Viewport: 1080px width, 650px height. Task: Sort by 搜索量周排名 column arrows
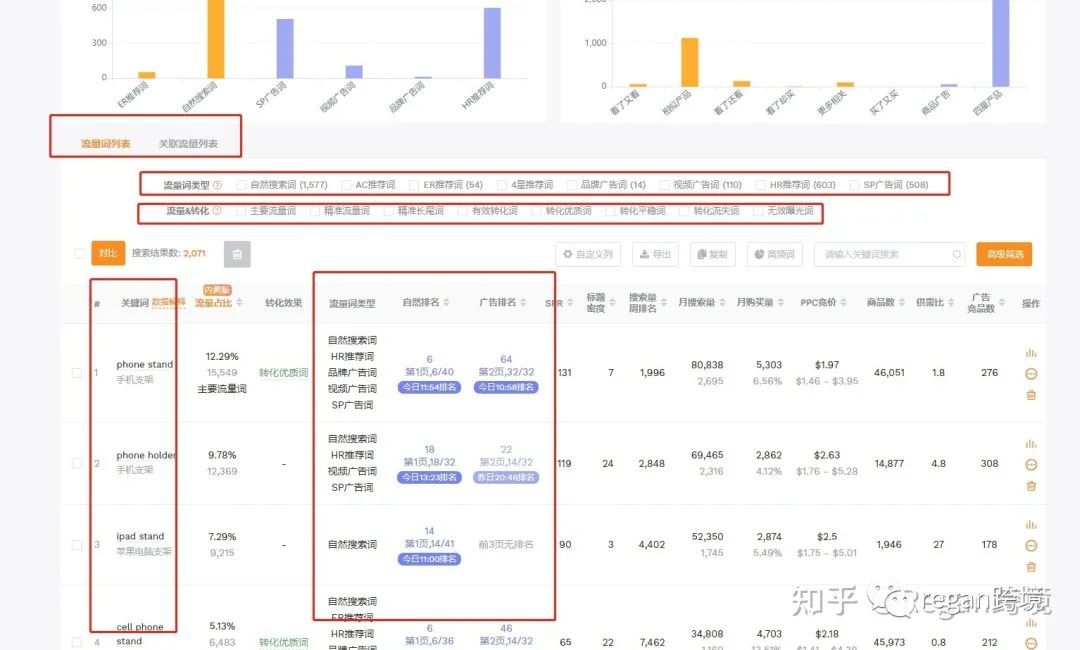[x=663, y=302]
